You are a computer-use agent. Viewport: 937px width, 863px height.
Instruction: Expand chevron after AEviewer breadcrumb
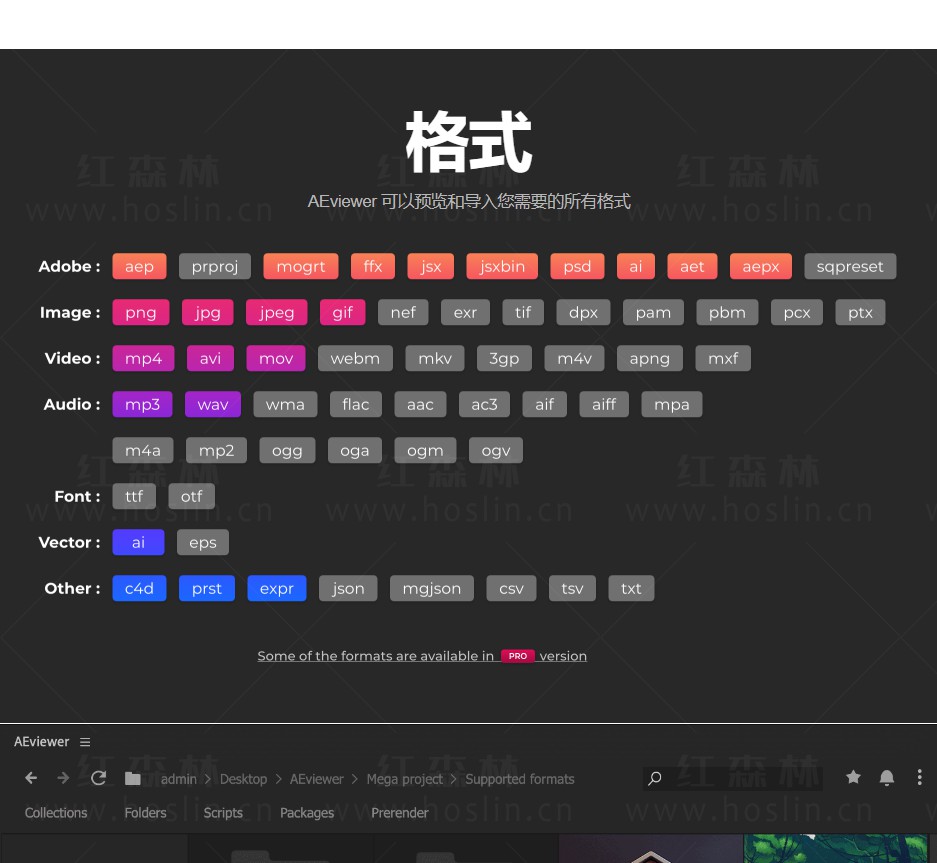pyautogui.click(x=355, y=779)
